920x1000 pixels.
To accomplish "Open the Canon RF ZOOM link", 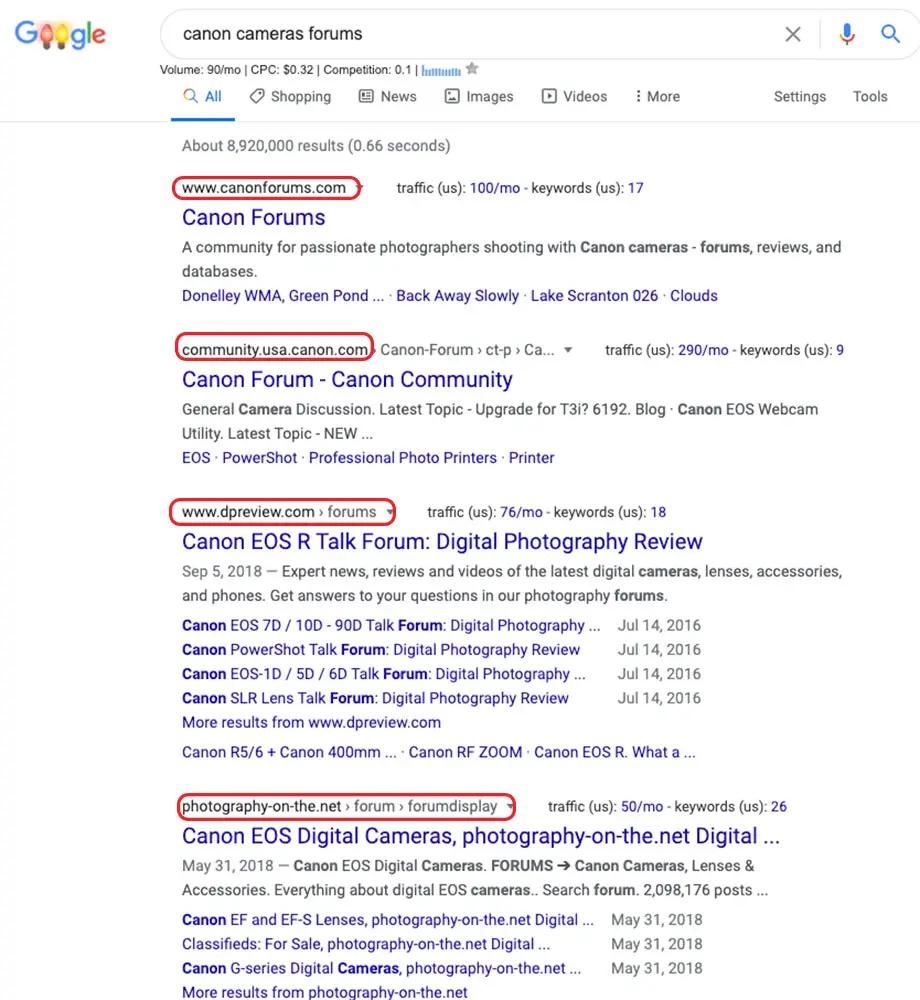I will click(x=465, y=753).
